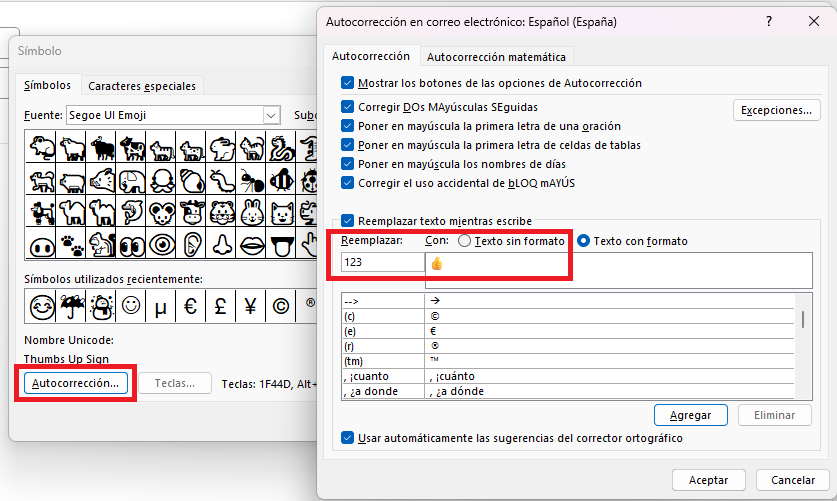Switch to Autocorrección matemática tab
837x501 pixels.
point(496,57)
